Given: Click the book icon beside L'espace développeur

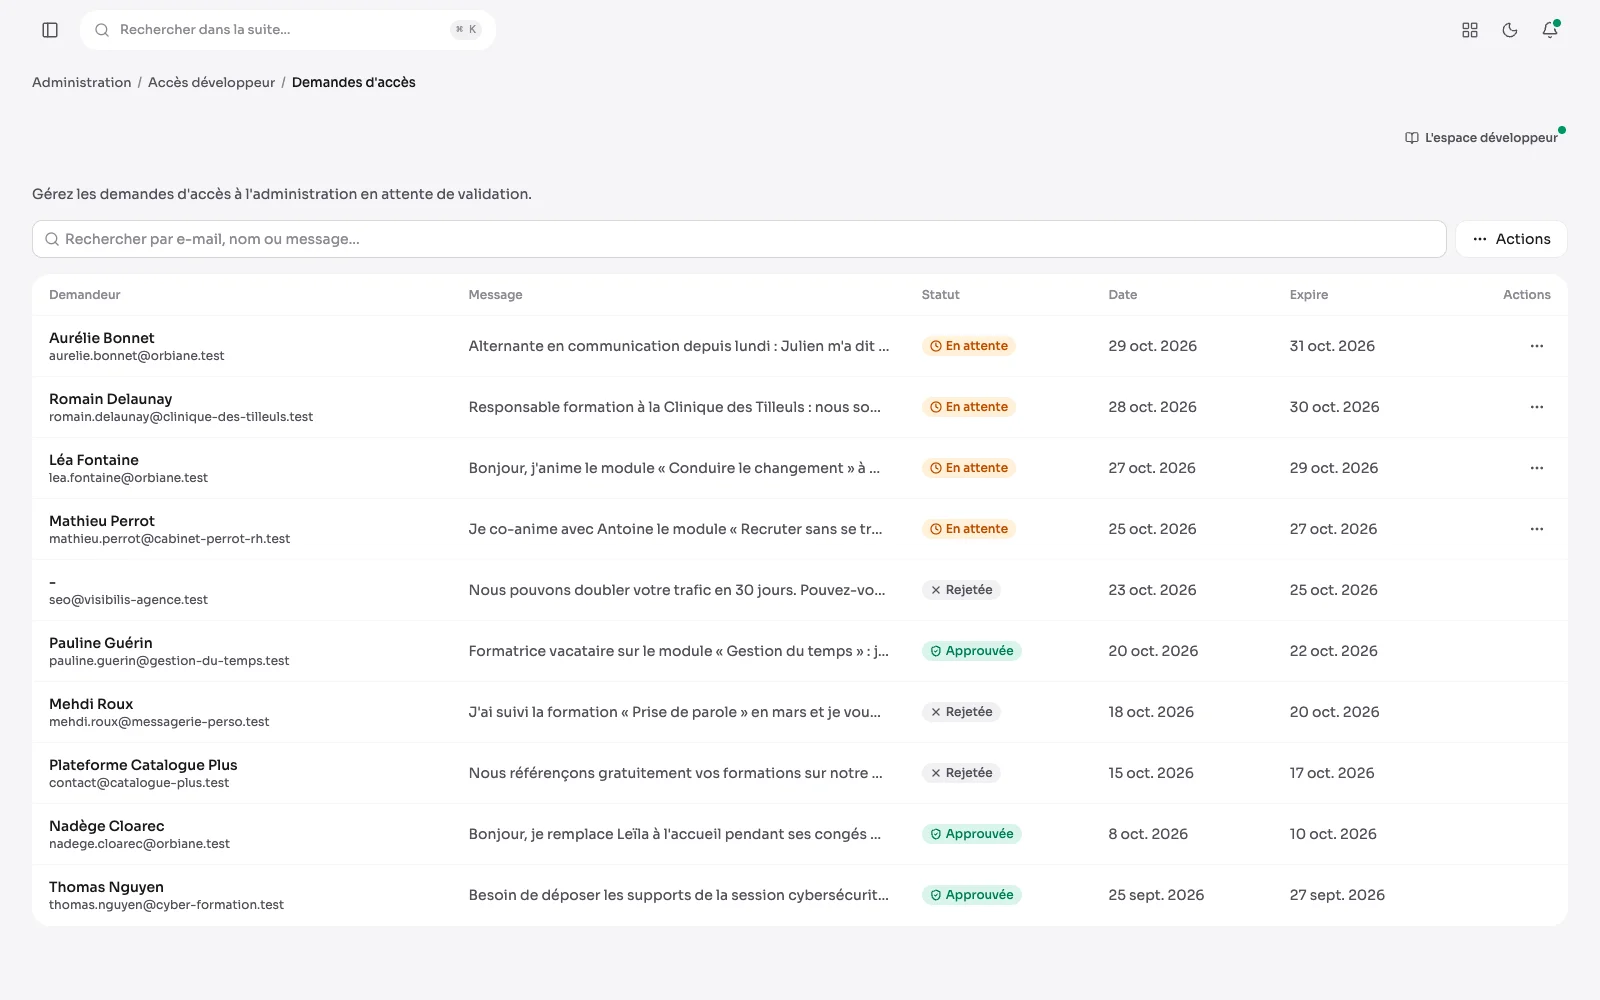Looking at the screenshot, I should point(1412,138).
